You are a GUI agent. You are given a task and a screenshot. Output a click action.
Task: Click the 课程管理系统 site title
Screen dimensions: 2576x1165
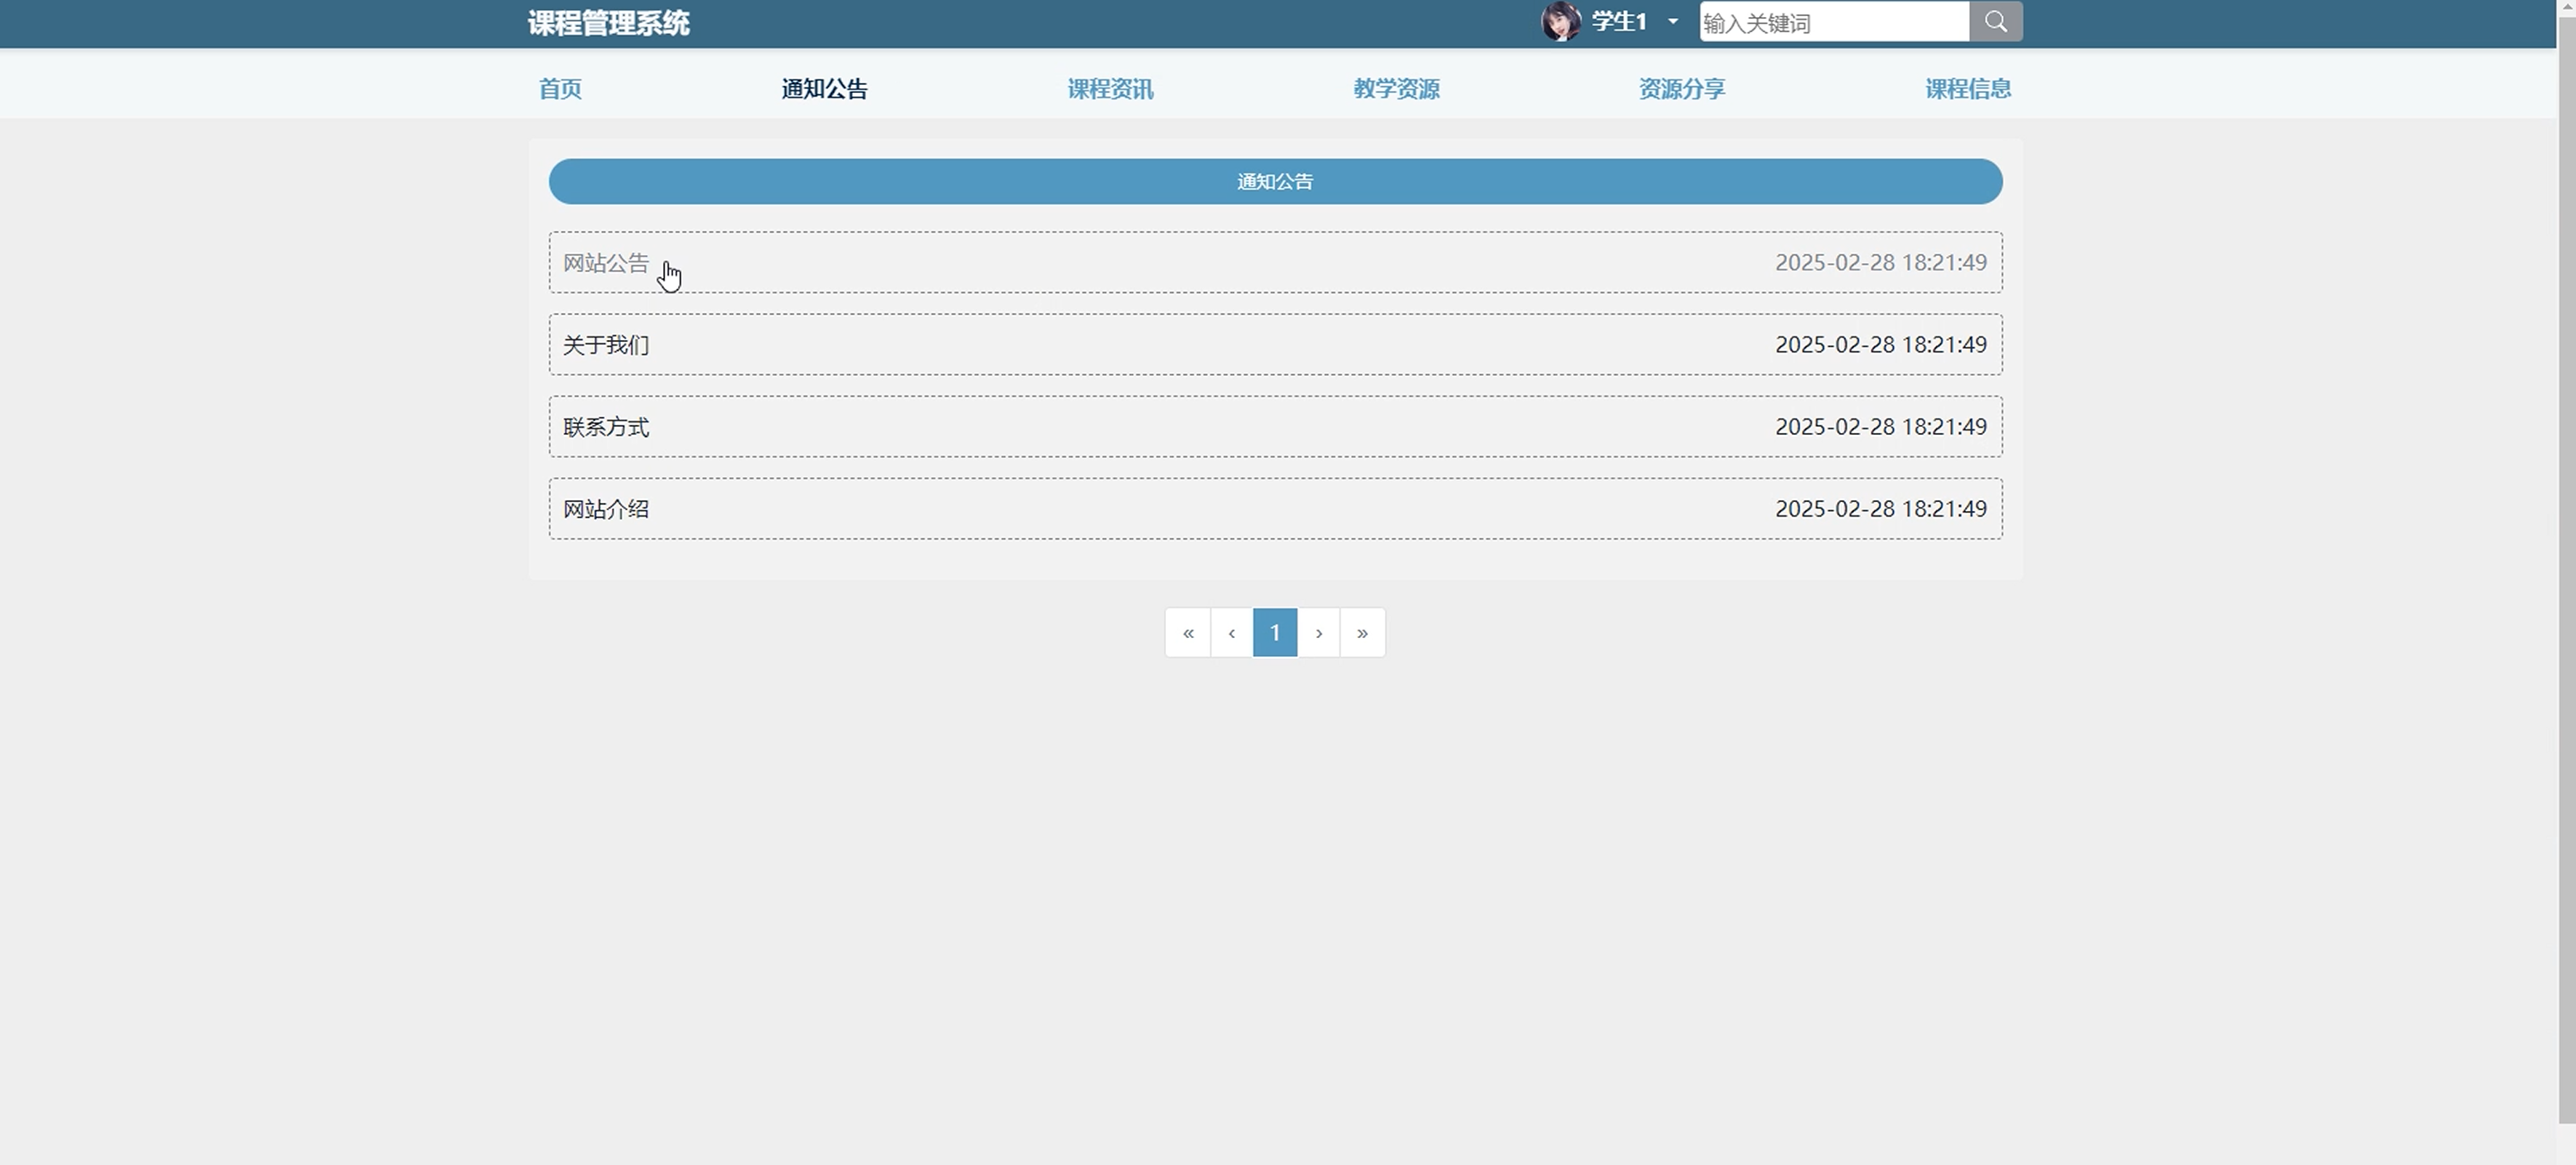[608, 23]
